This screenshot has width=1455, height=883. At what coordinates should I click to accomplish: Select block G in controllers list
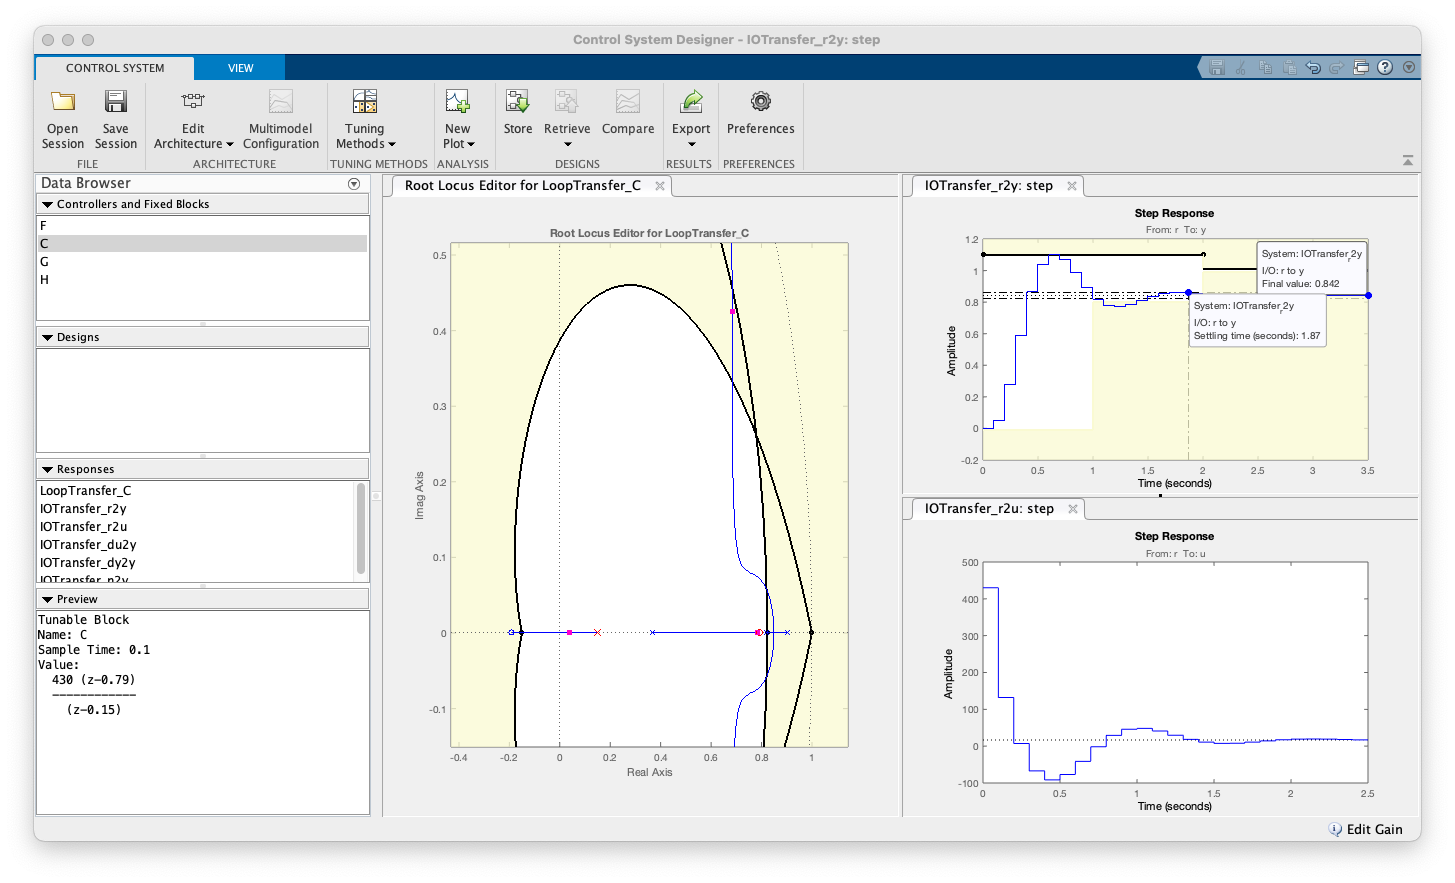[202, 262]
